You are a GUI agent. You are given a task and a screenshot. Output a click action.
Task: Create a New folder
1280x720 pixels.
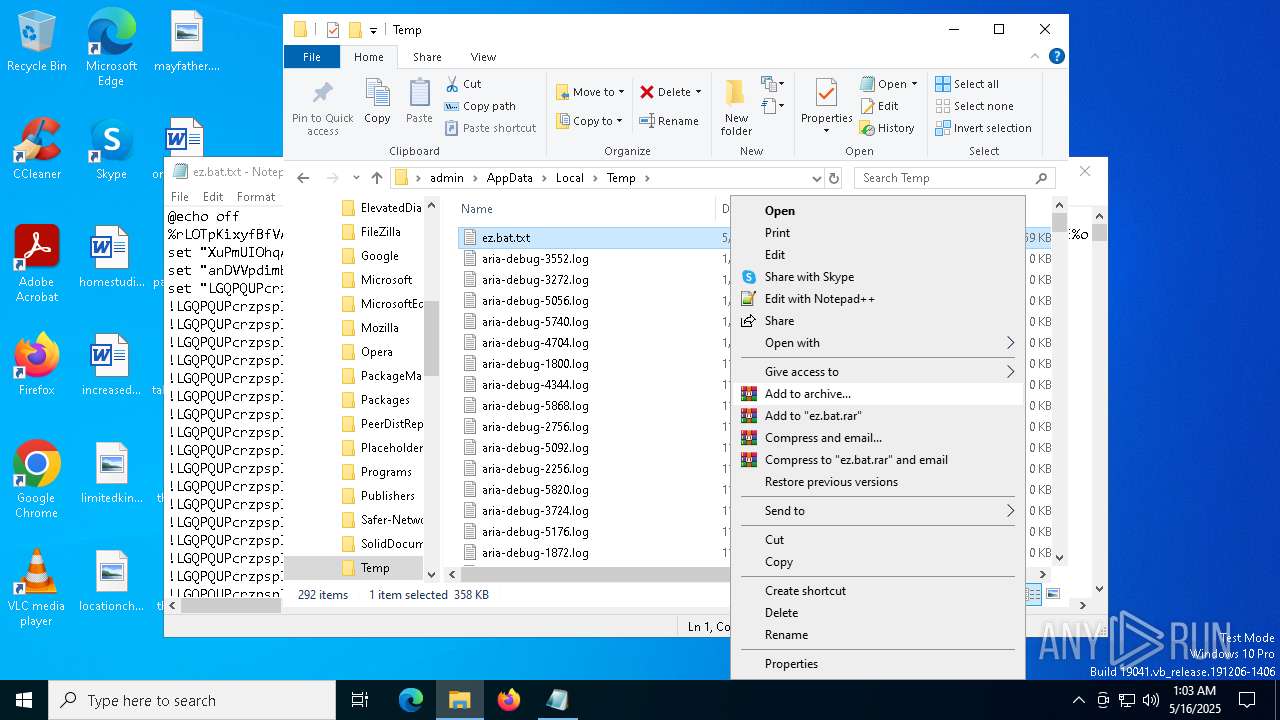point(736,107)
